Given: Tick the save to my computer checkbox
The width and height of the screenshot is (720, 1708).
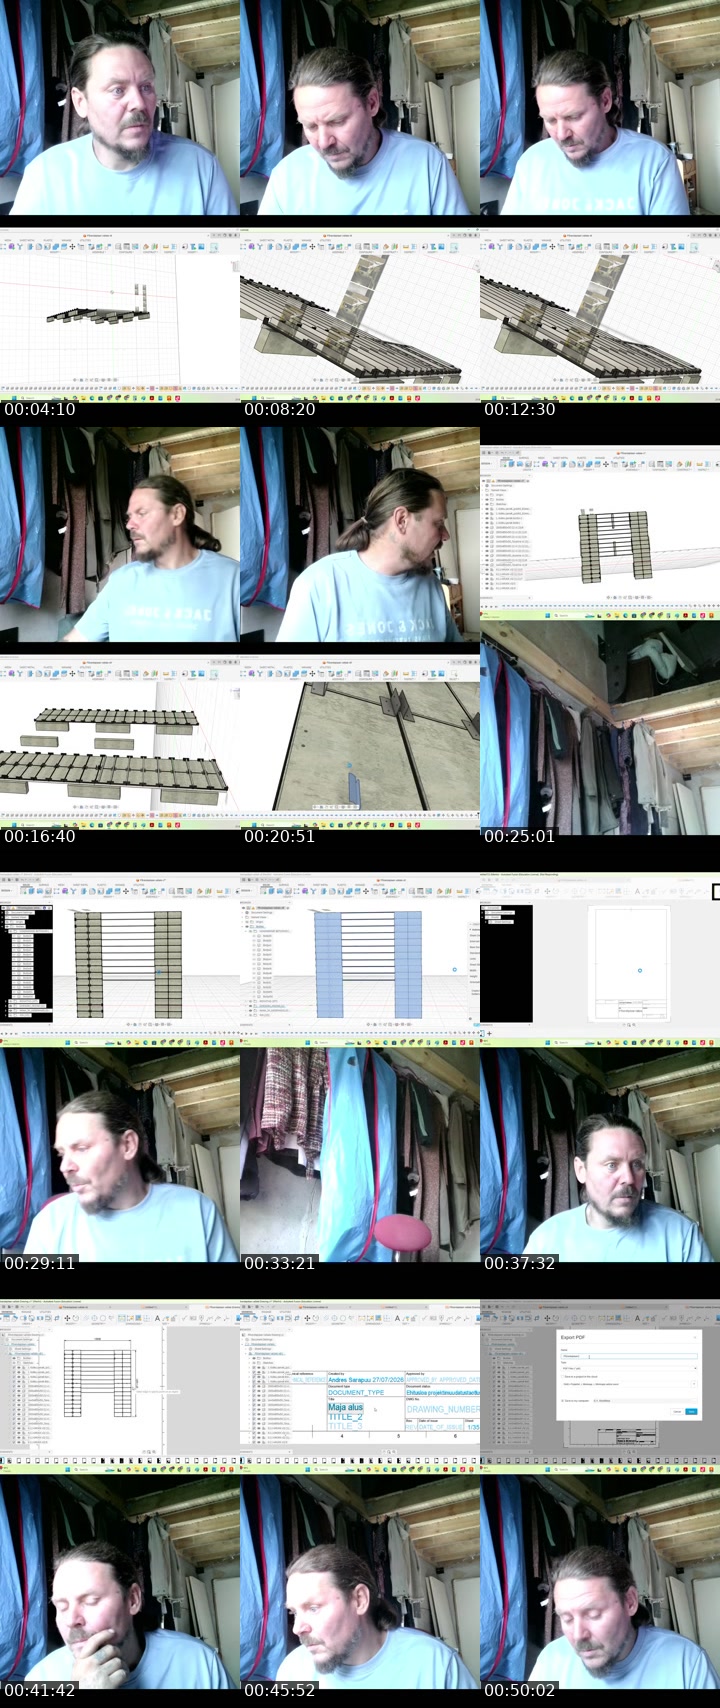Looking at the screenshot, I should pos(563,1400).
